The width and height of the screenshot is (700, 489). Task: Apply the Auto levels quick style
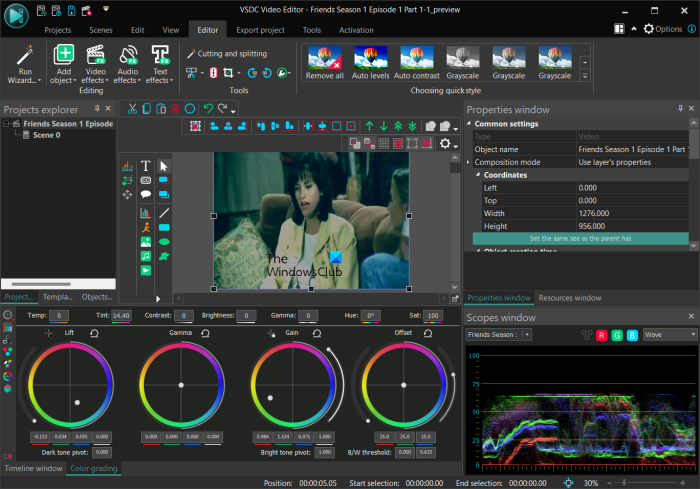[x=372, y=61]
